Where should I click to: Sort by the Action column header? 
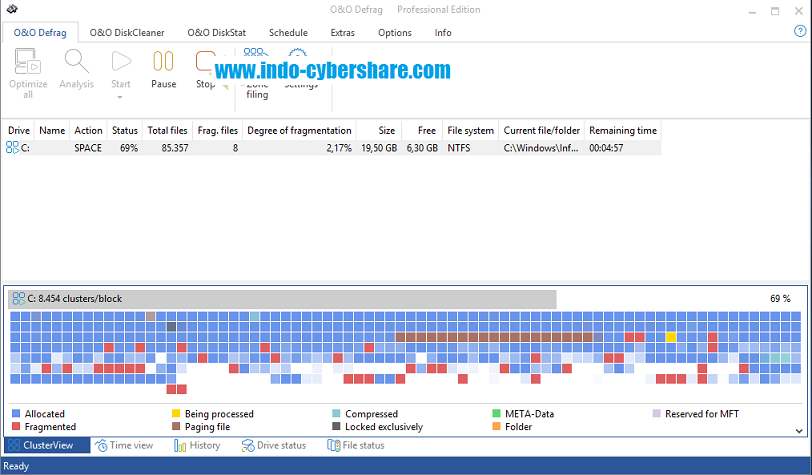88,131
